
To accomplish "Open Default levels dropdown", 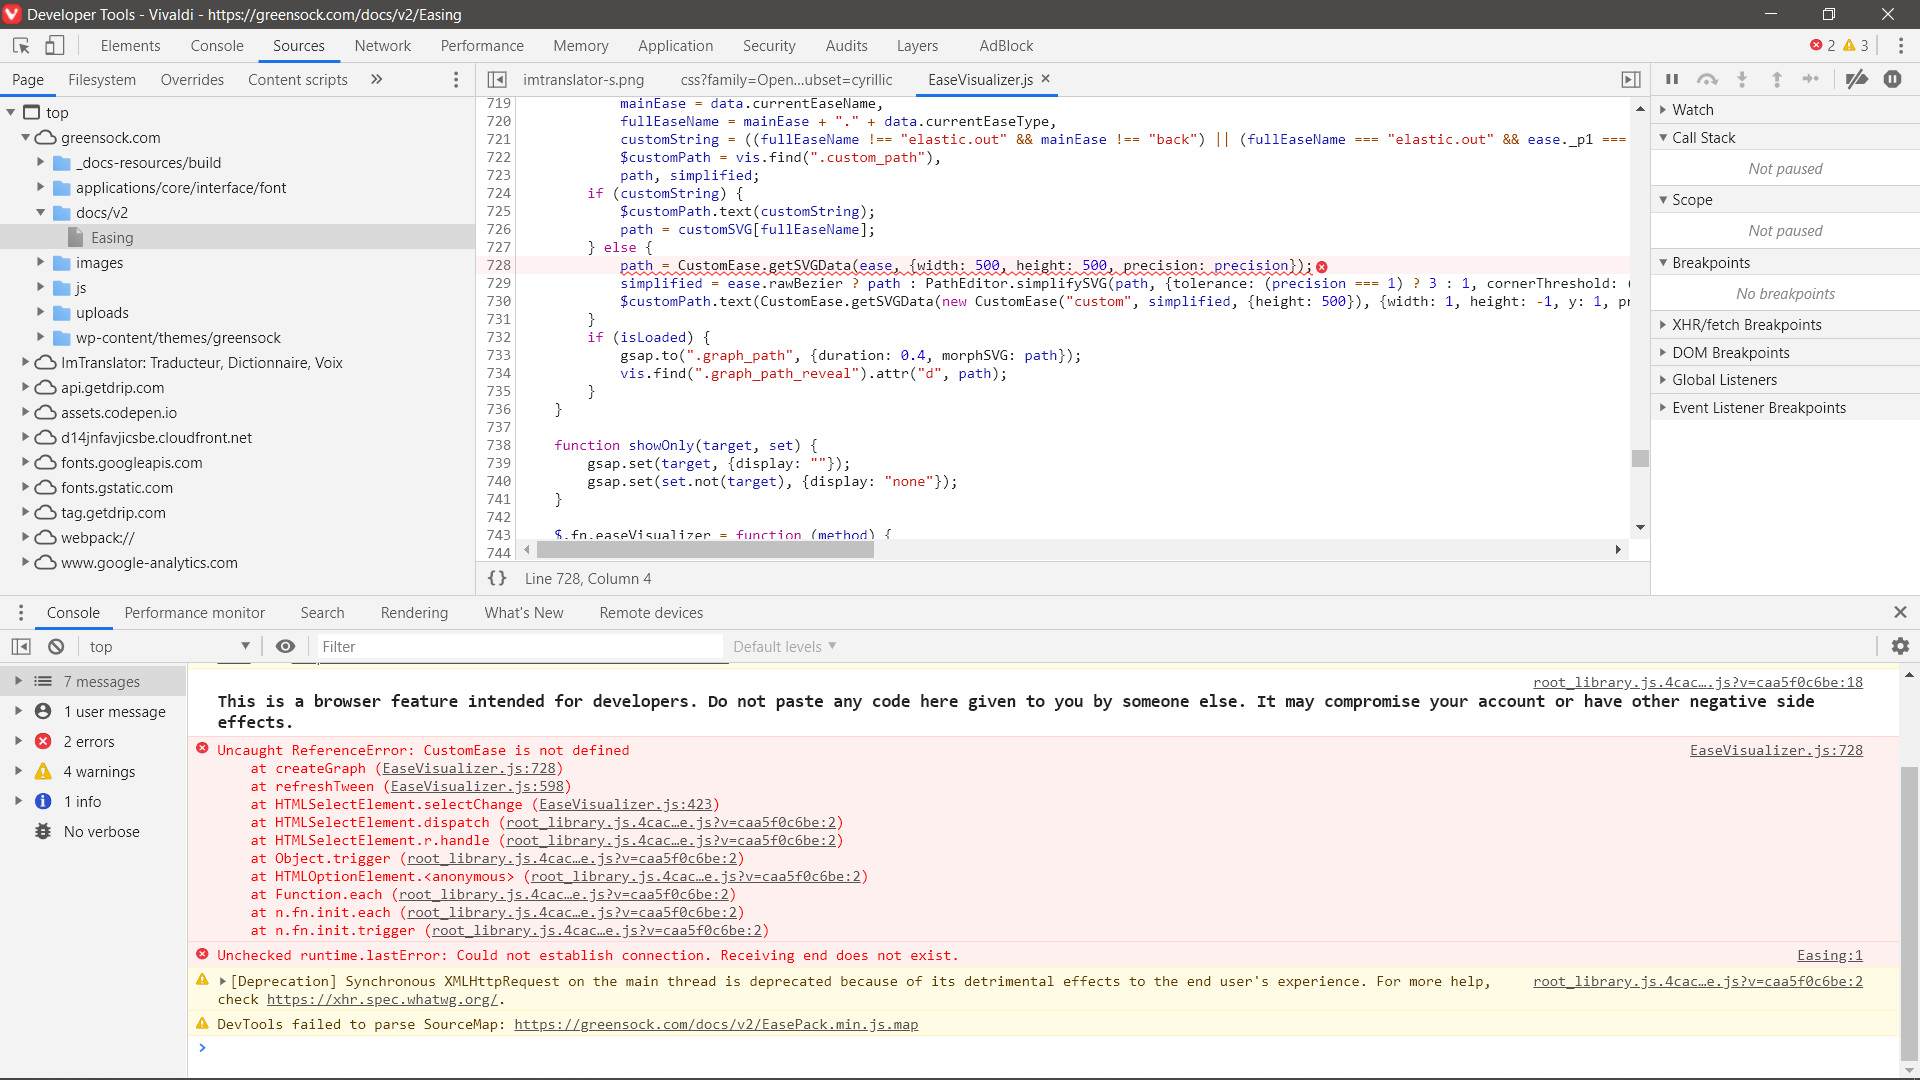I will click(x=785, y=646).
